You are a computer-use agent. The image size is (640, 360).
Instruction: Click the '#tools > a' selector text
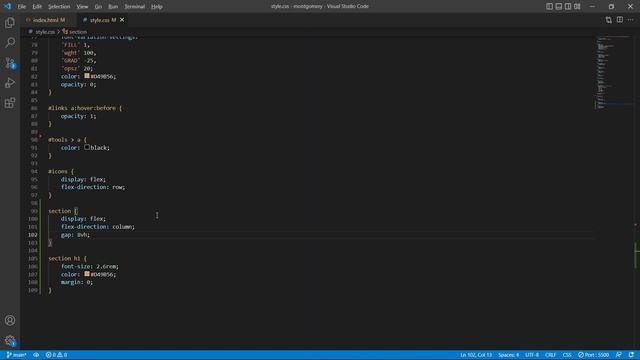tap(64, 140)
